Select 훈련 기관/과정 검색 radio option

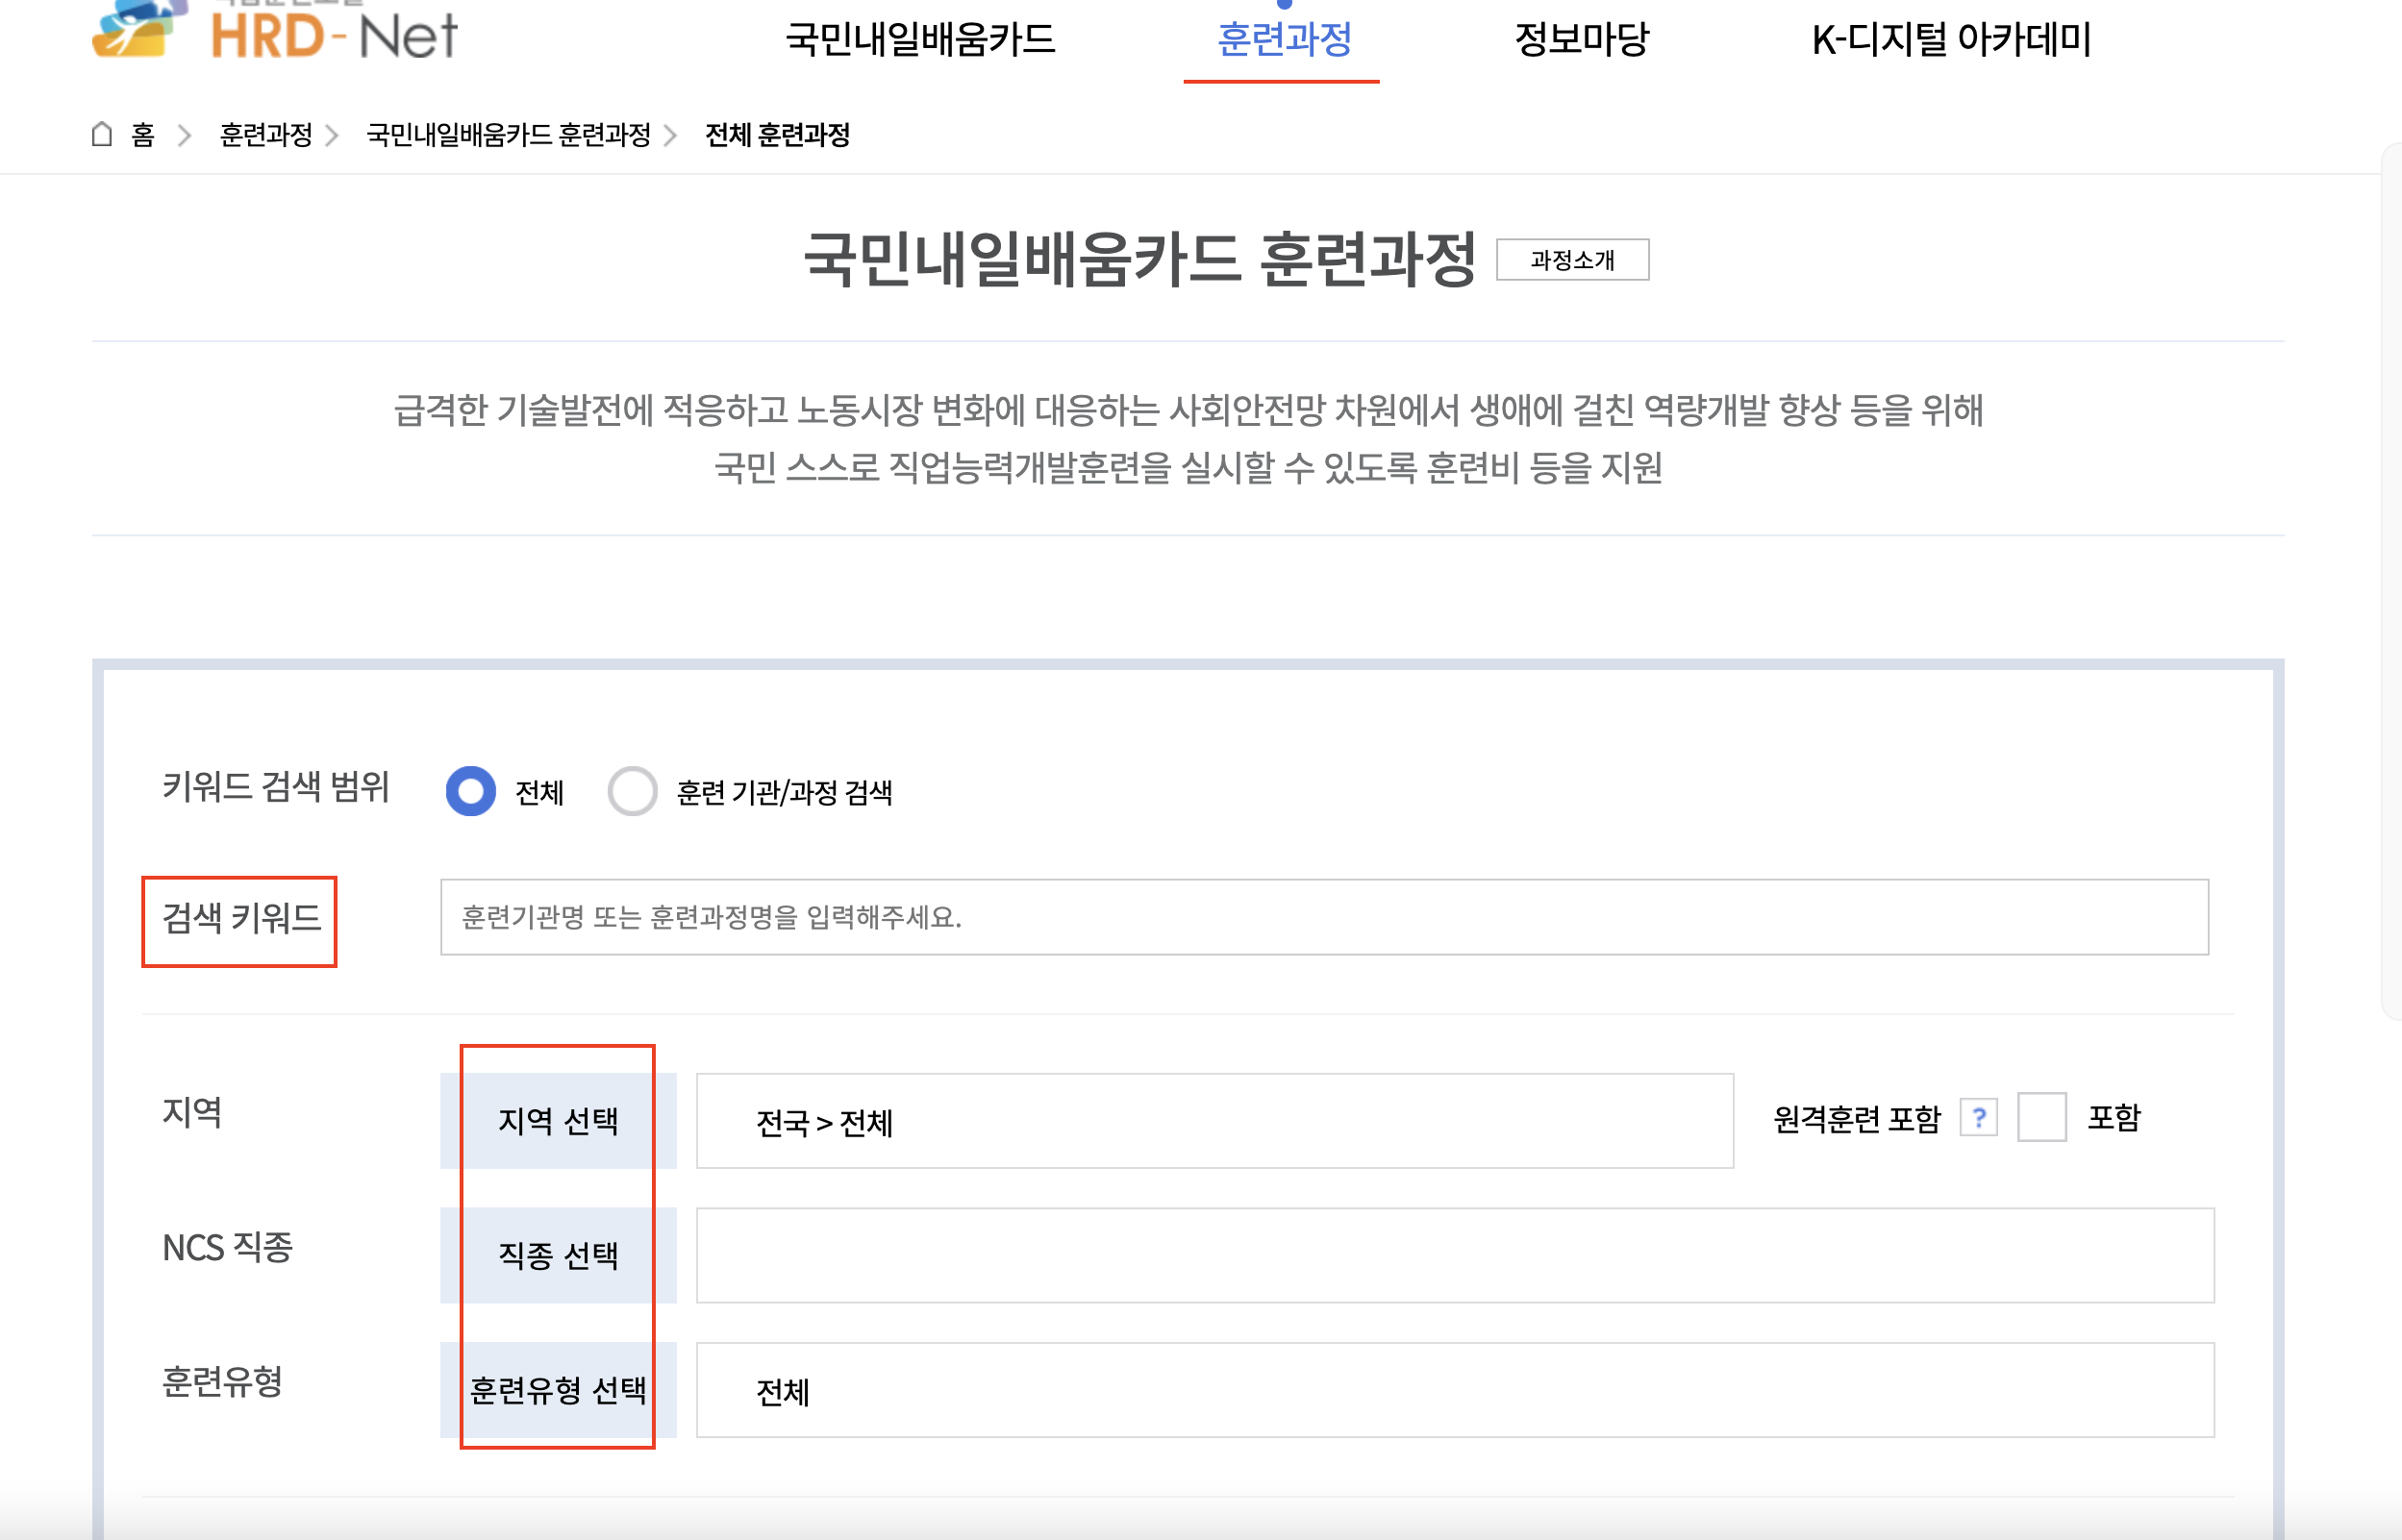pos(633,791)
